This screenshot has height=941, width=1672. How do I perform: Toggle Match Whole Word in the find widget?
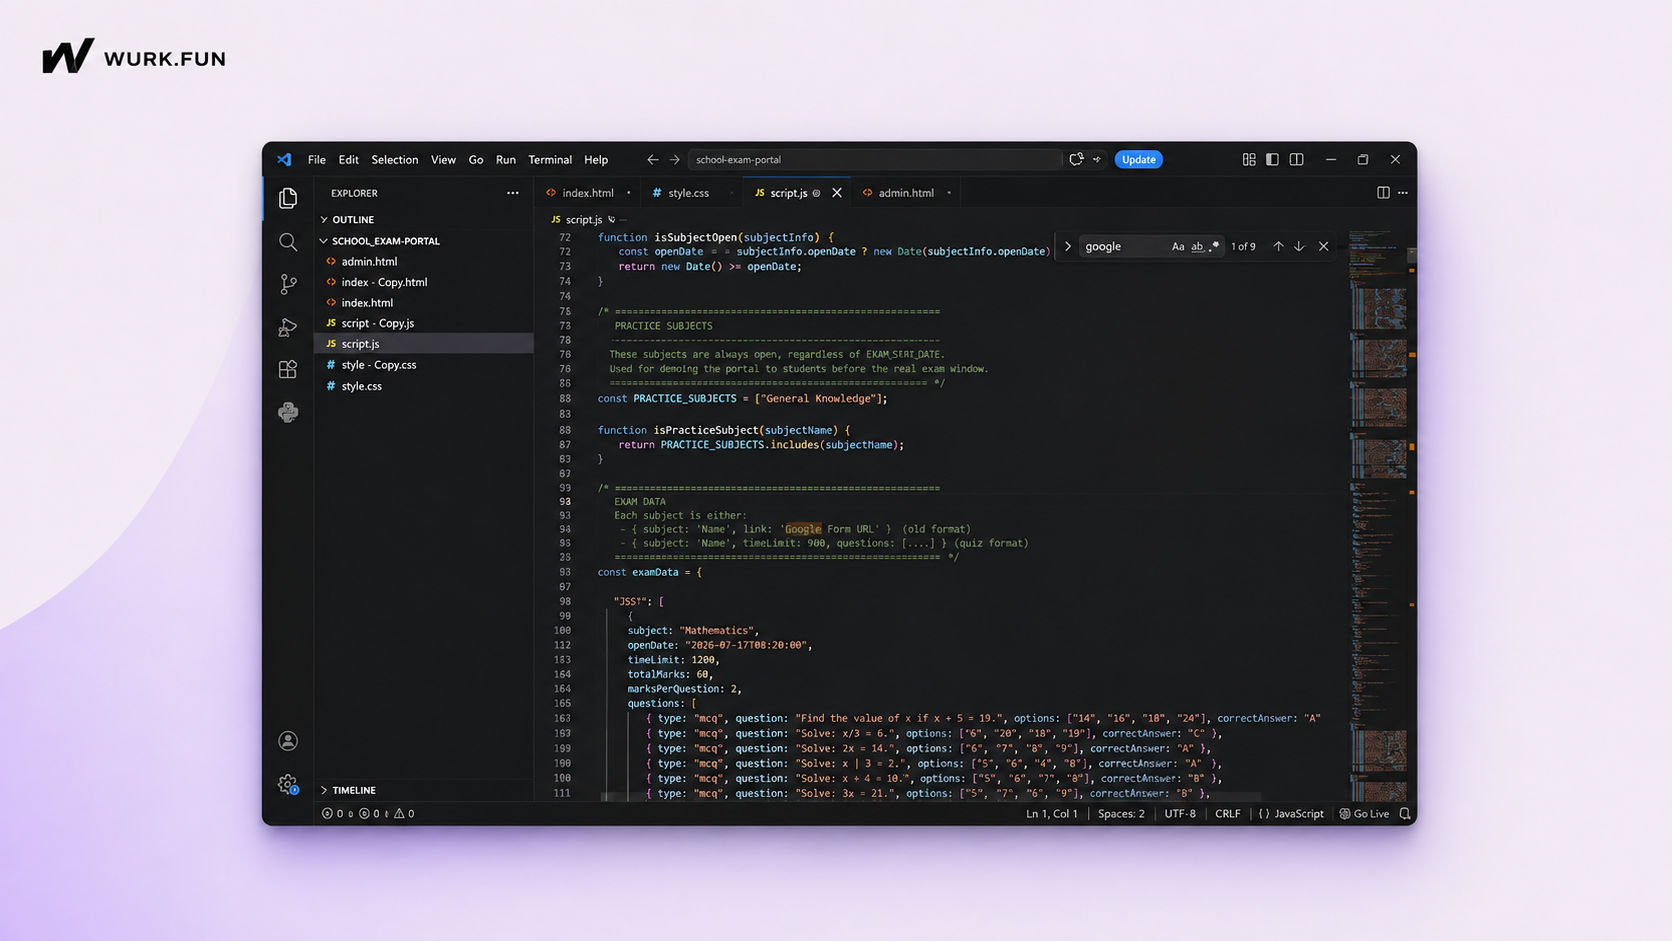coord(1197,247)
